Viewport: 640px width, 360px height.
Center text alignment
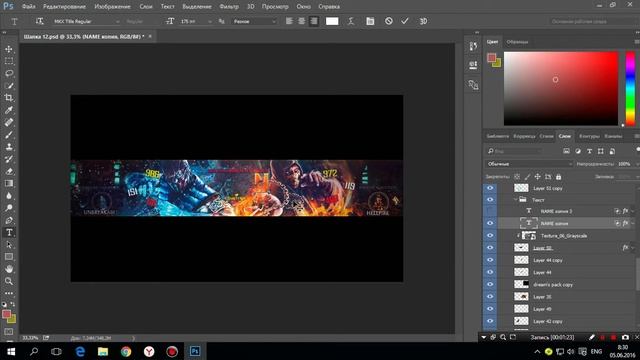[x=301, y=21]
